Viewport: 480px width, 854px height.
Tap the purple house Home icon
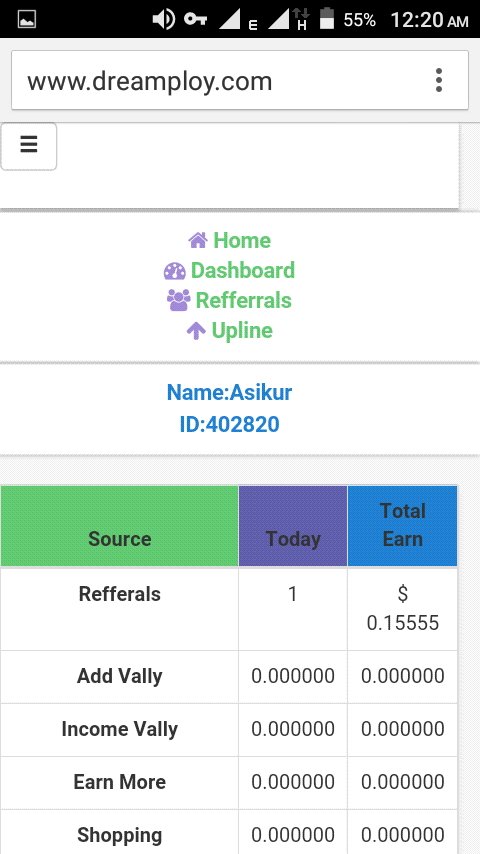198,240
